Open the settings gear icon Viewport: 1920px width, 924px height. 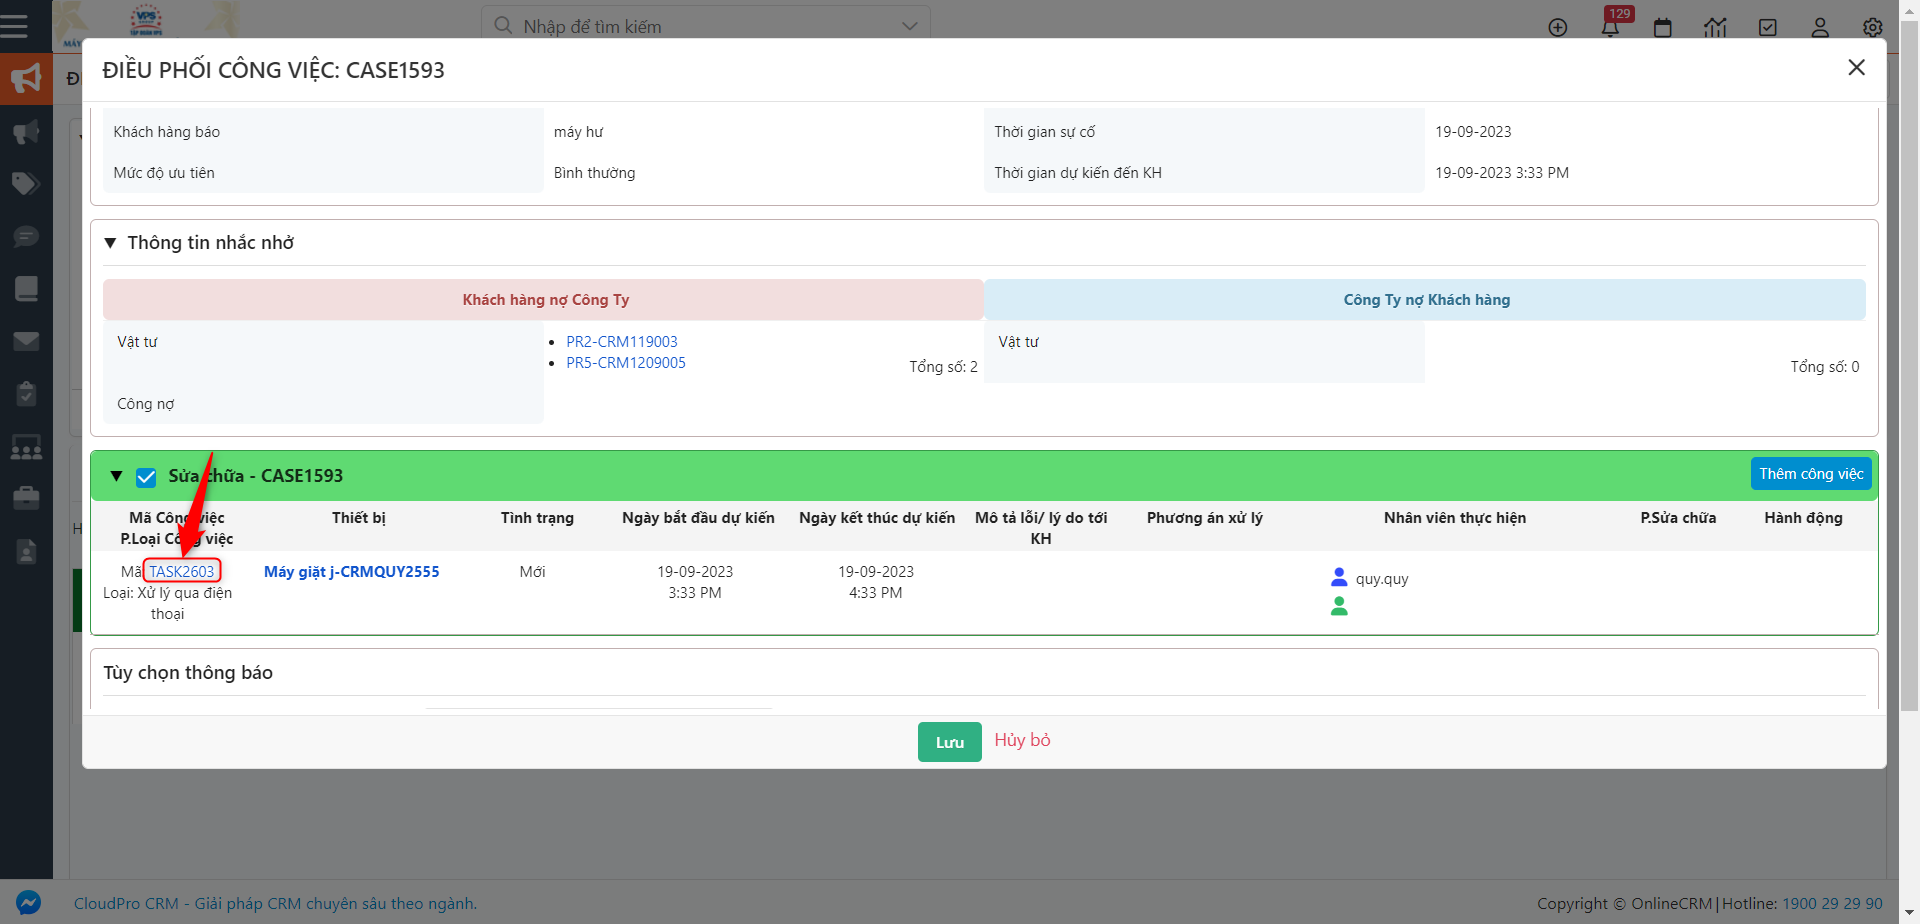tap(1873, 27)
